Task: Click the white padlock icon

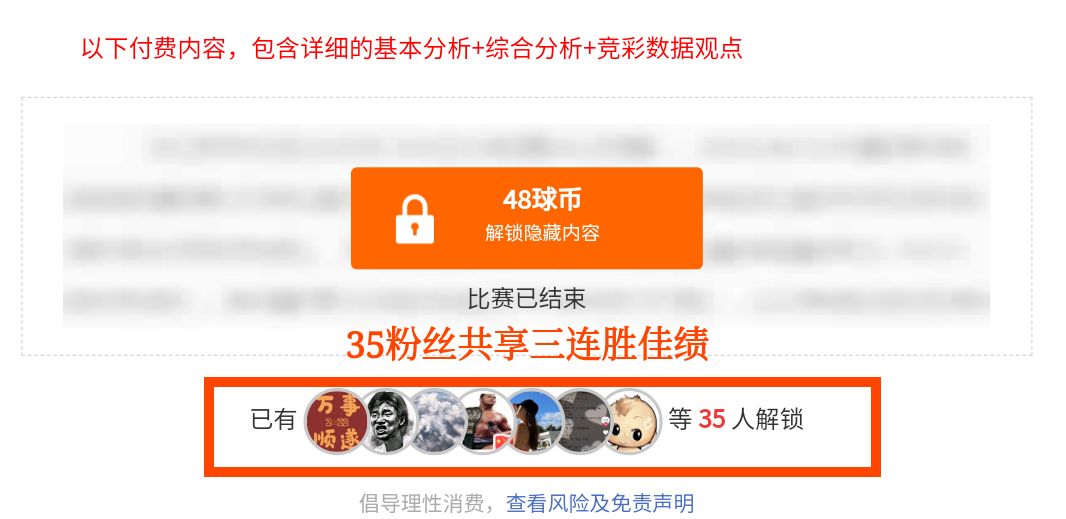Action: pyautogui.click(x=415, y=219)
